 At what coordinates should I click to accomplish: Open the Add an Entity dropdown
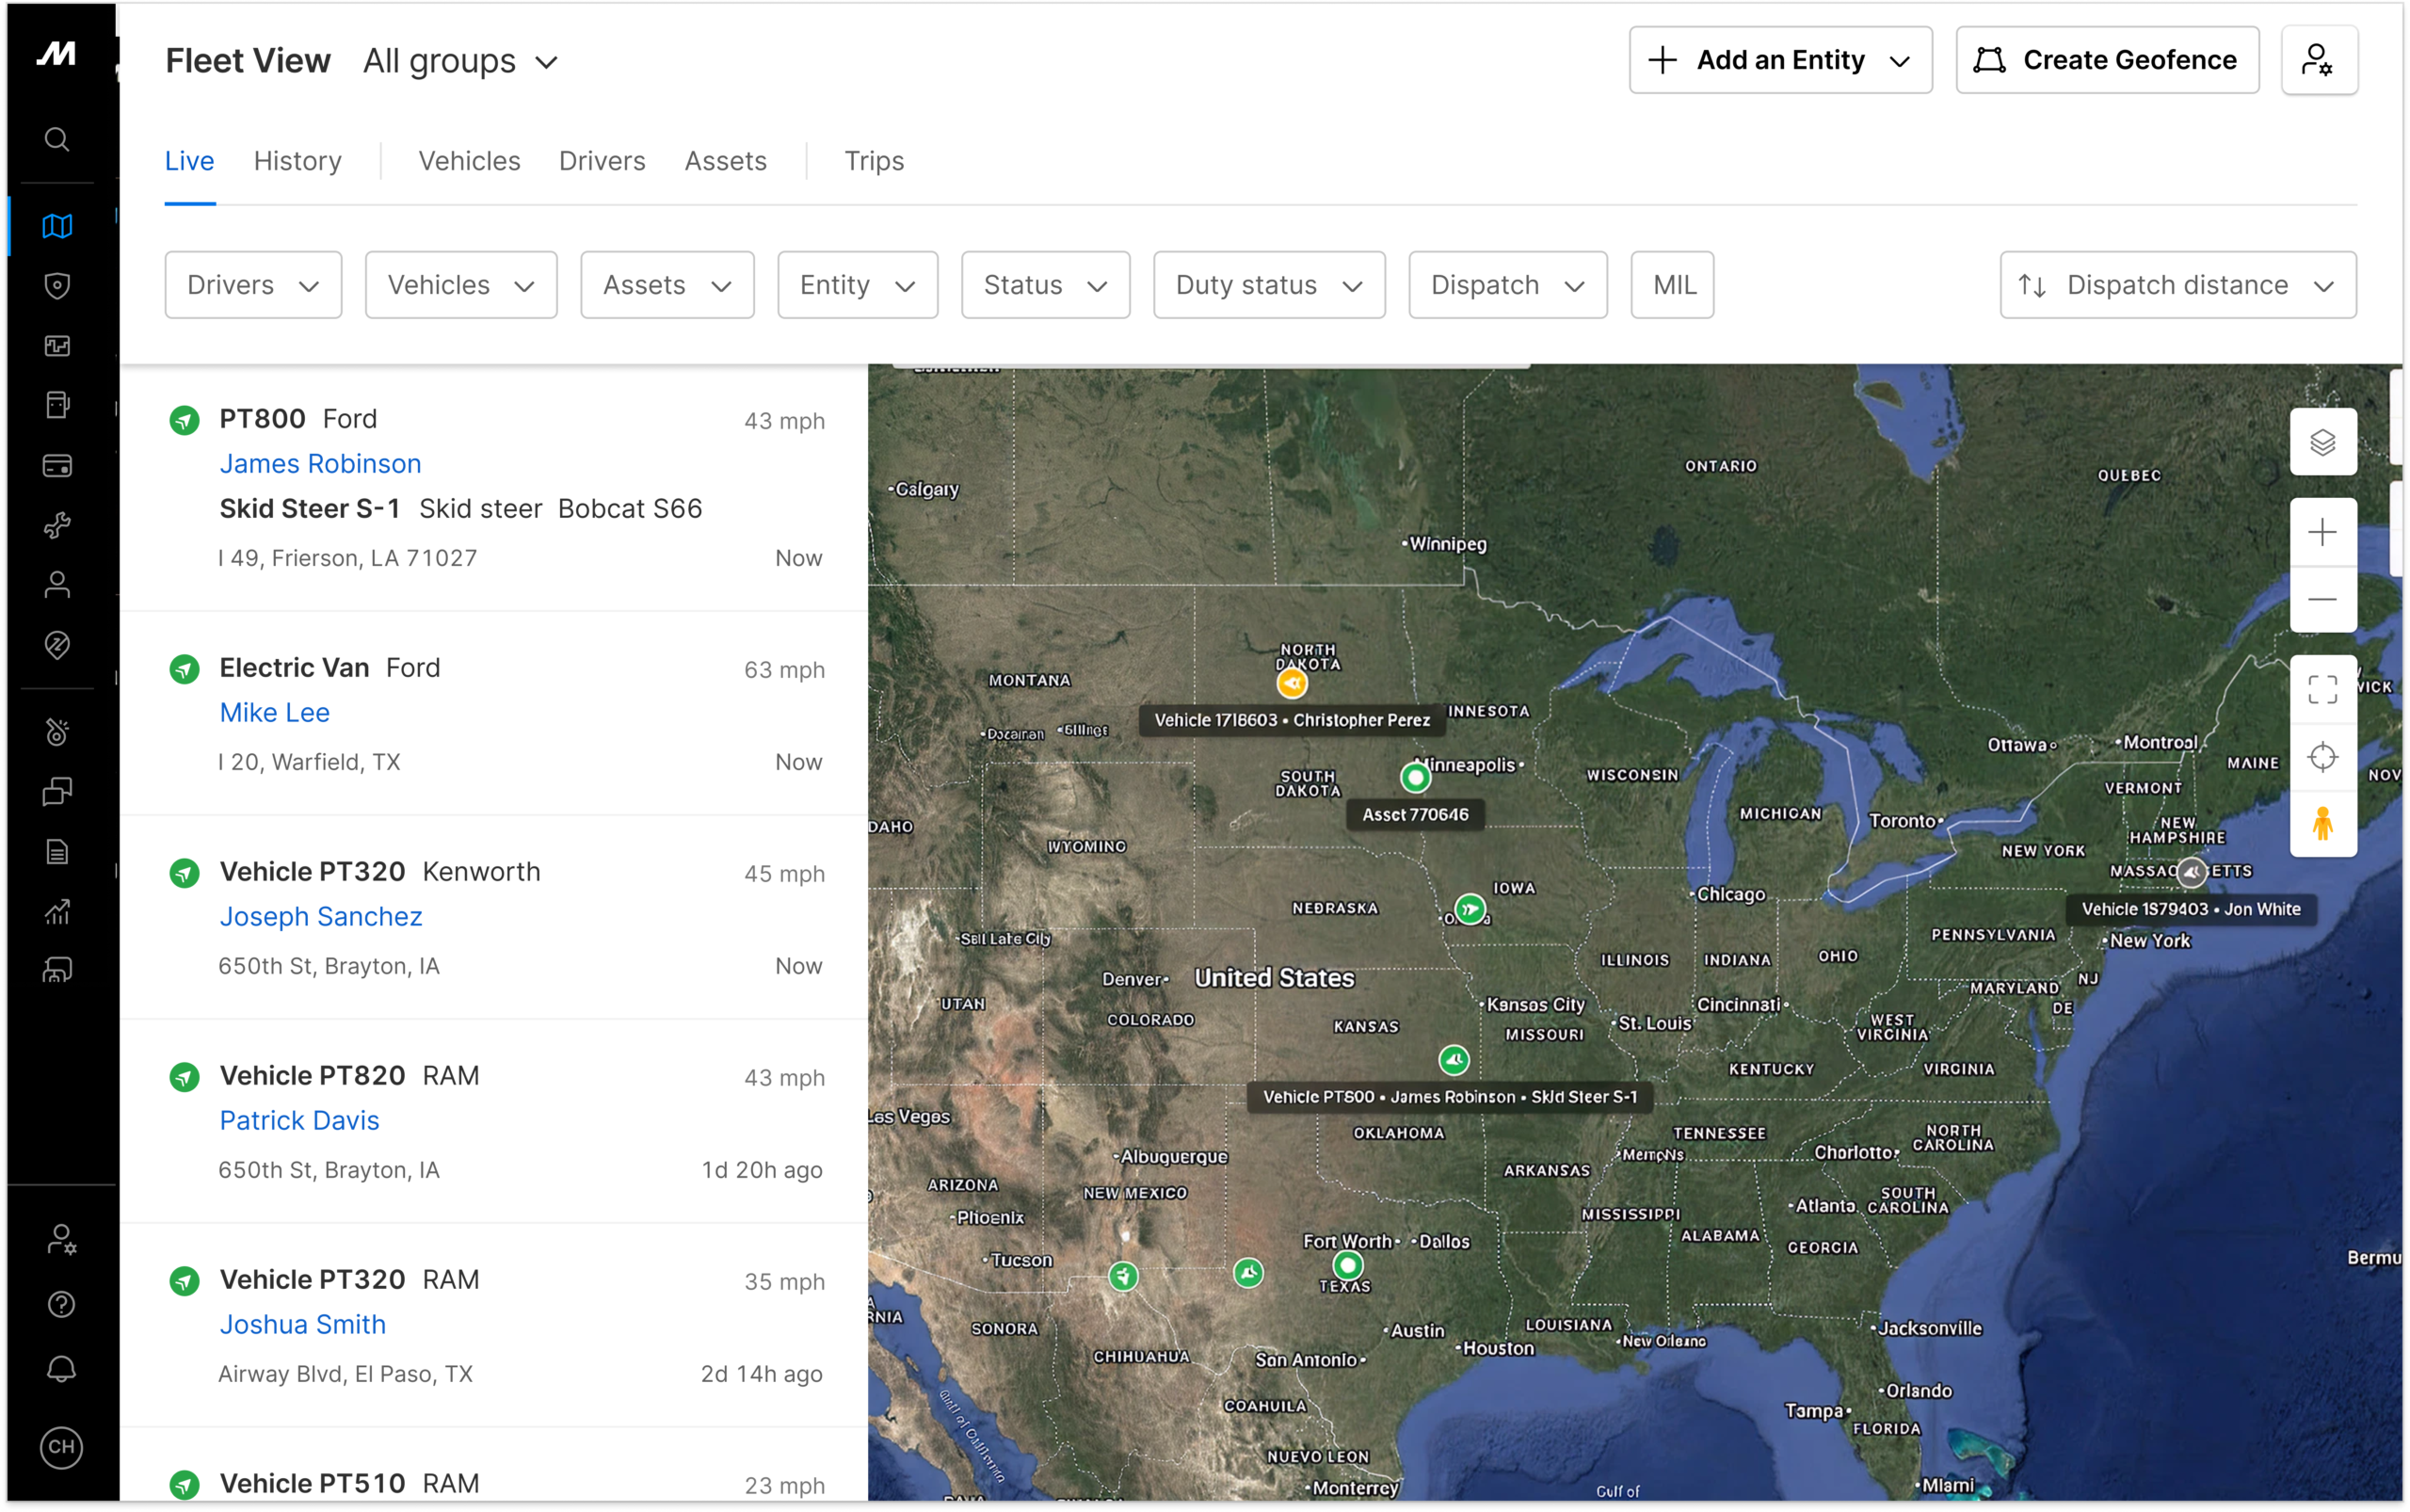coord(1780,61)
